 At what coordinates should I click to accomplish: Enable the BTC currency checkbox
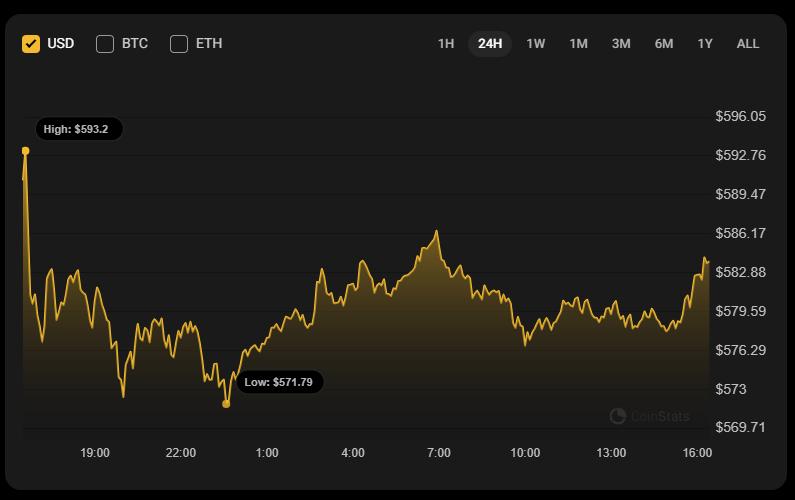coord(105,43)
